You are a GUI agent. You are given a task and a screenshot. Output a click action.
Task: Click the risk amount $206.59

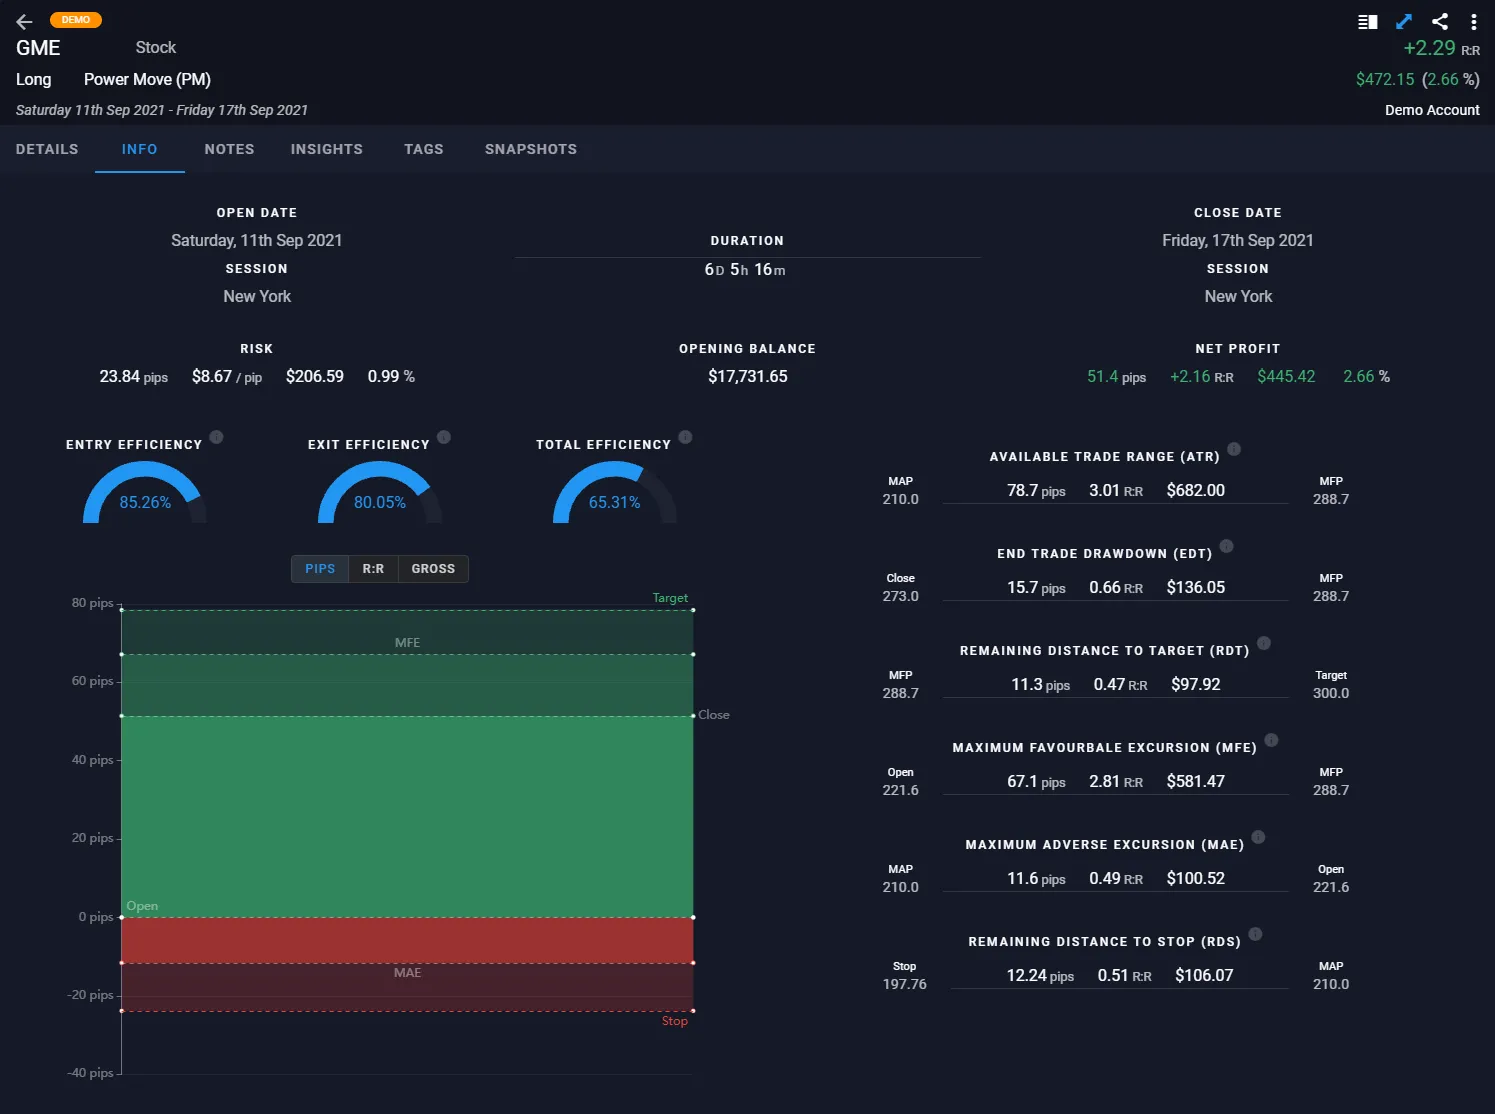pyautogui.click(x=315, y=376)
